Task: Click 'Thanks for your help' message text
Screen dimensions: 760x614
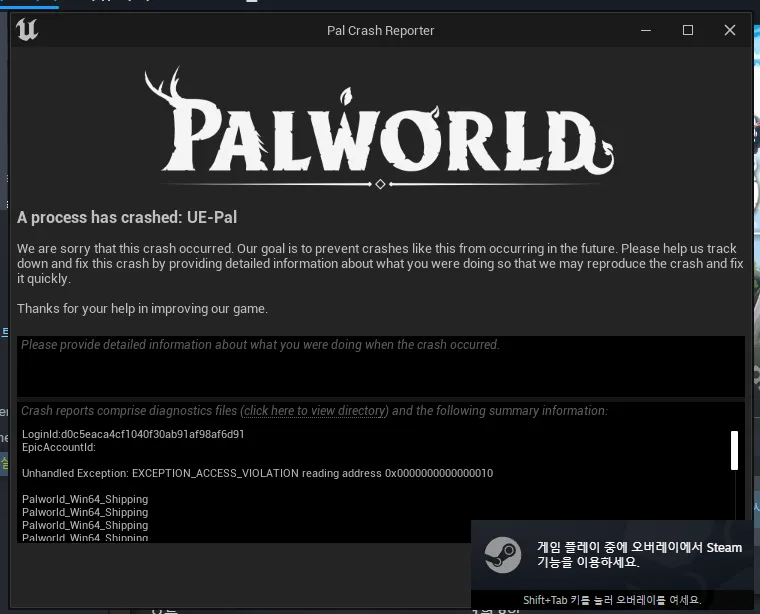Action: [142, 309]
